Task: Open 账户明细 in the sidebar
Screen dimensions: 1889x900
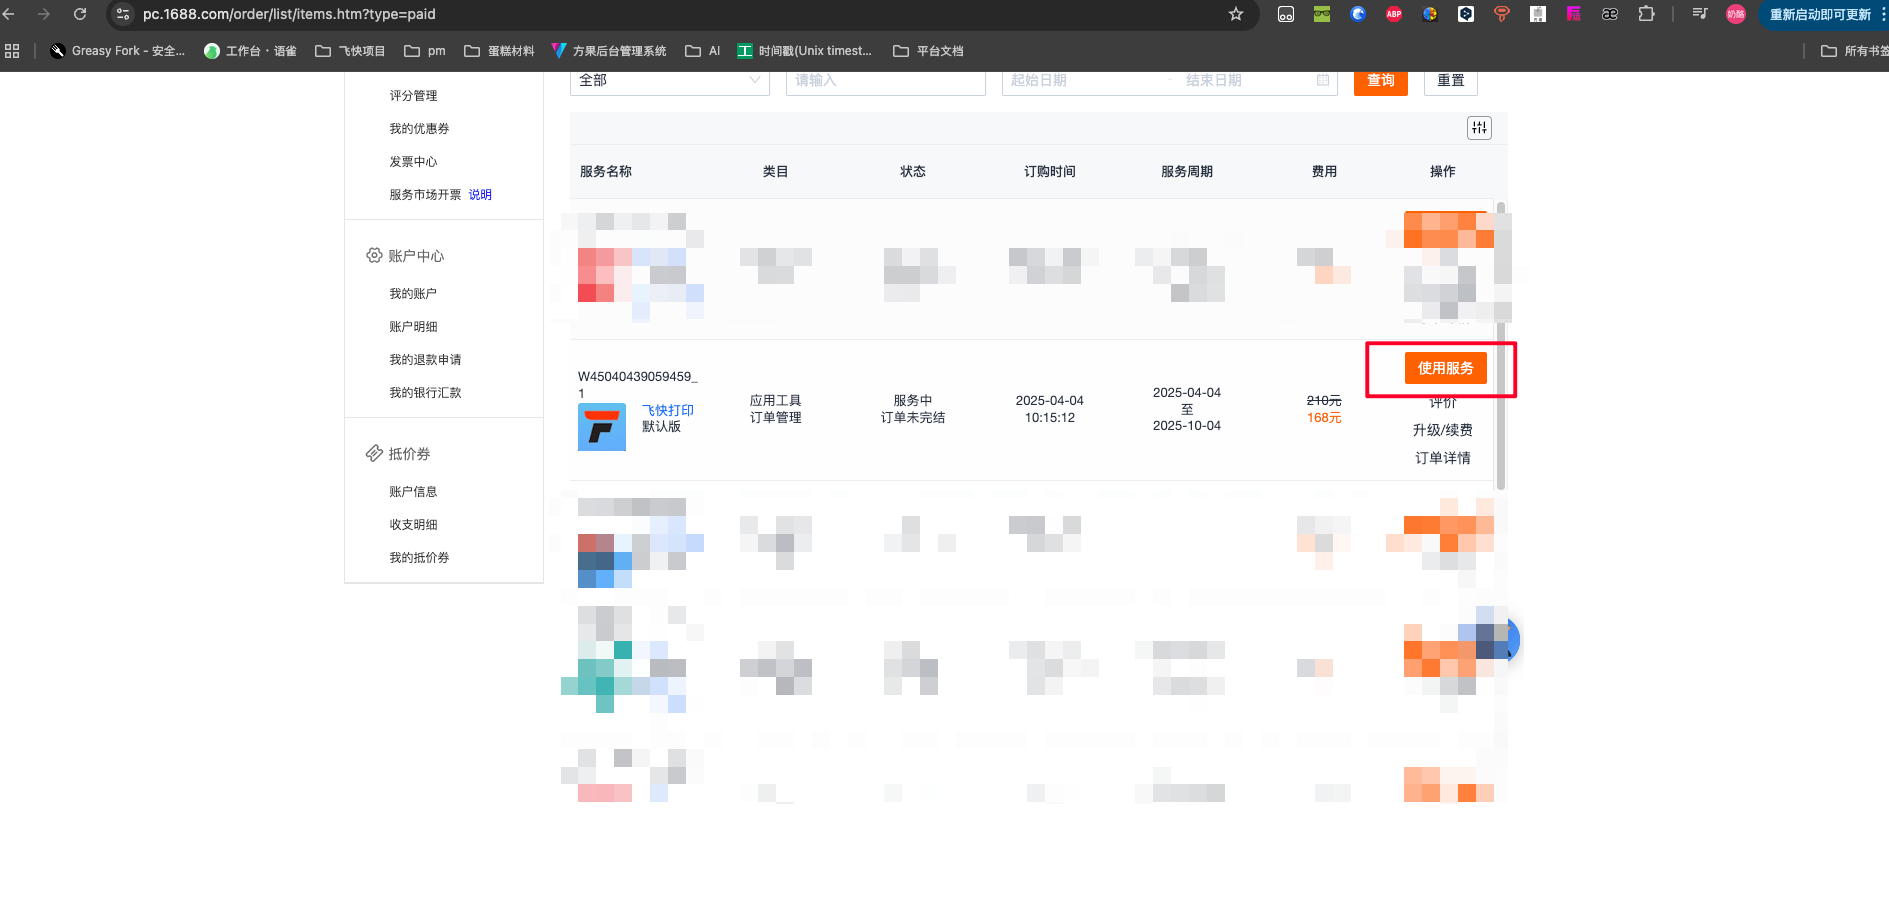Action: tap(413, 327)
